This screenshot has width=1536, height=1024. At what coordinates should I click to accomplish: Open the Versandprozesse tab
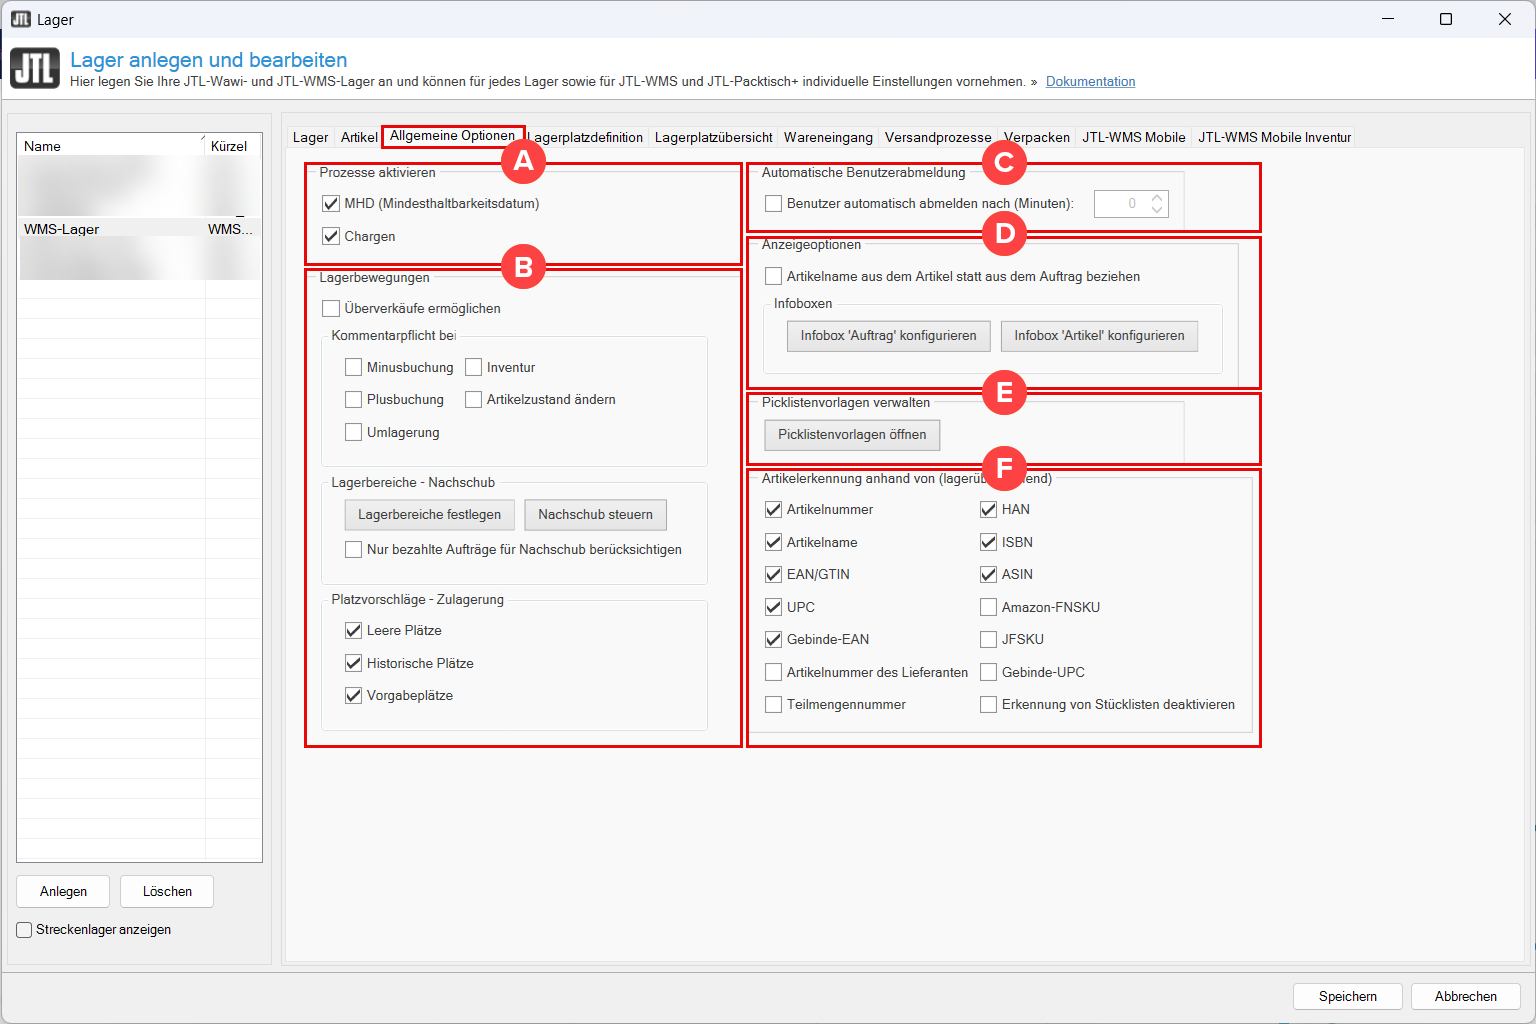click(938, 138)
